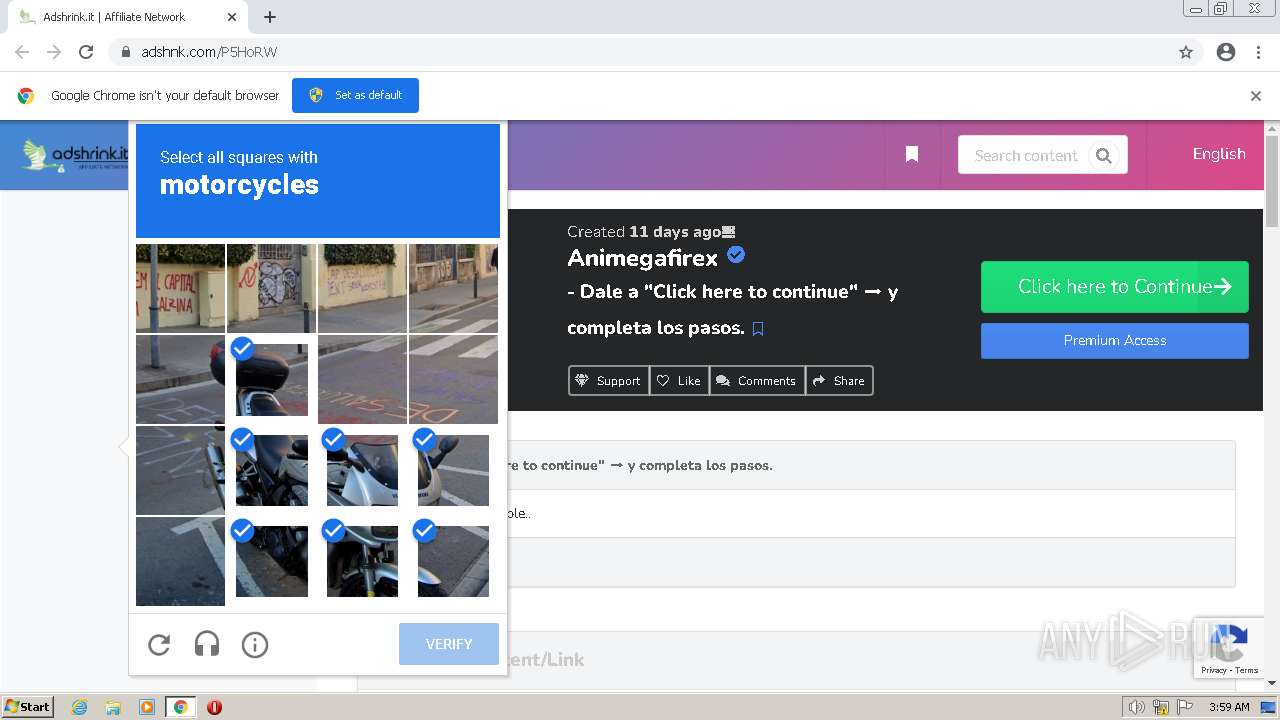The height and width of the screenshot is (720, 1280).
Task: Open Windows Explorer folder from taskbar
Action: point(113,707)
